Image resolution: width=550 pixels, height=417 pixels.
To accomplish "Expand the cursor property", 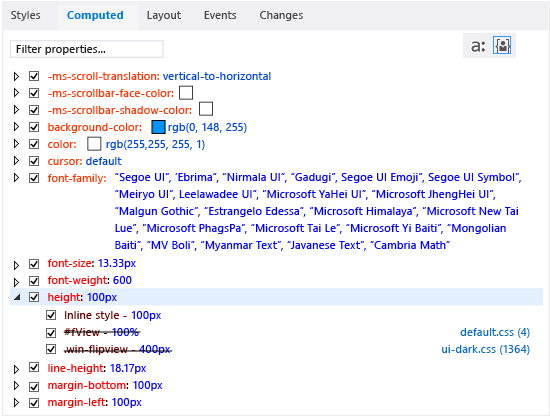I will tap(16, 161).
